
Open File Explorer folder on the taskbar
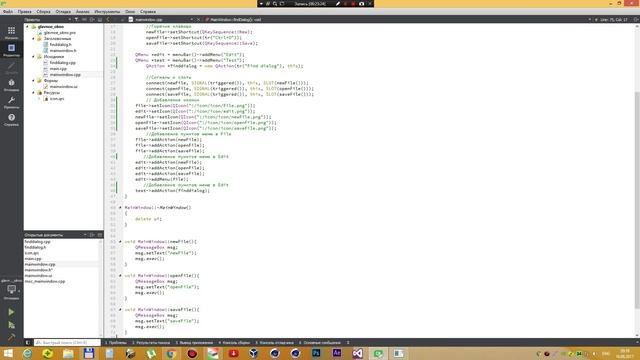tap(68, 353)
